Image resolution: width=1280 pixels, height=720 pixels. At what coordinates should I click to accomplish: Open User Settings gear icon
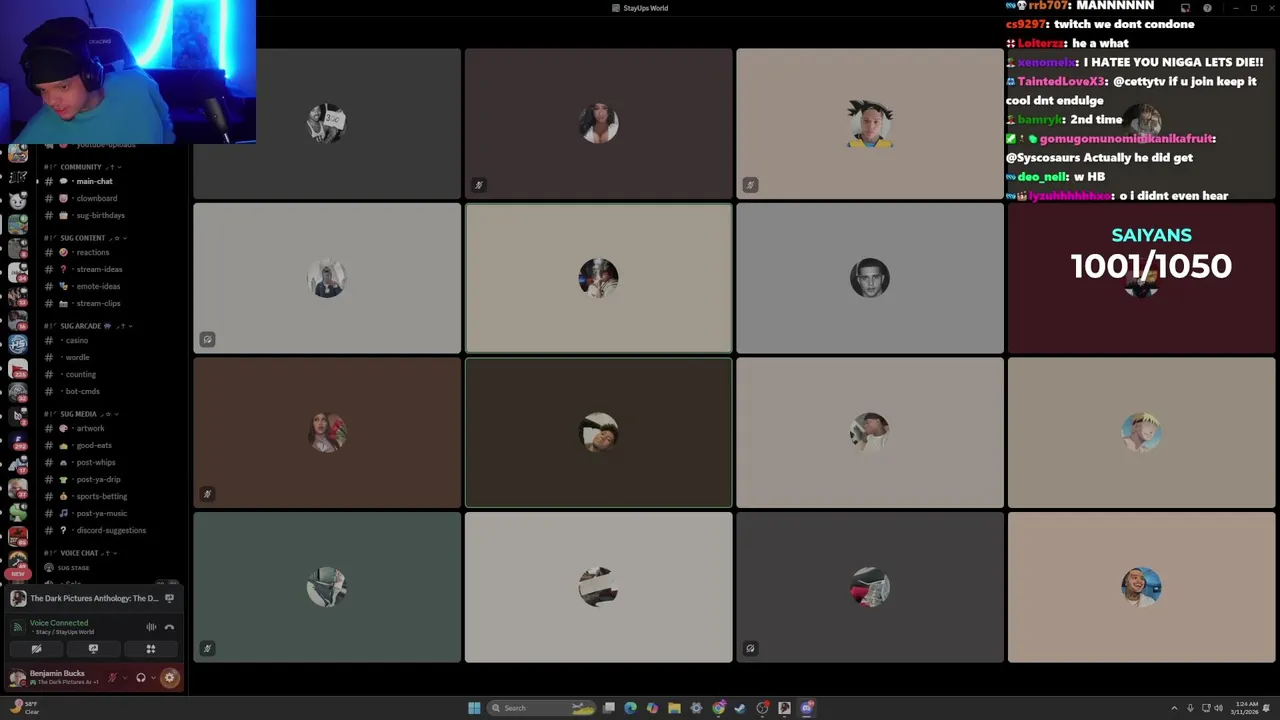click(169, 678)
